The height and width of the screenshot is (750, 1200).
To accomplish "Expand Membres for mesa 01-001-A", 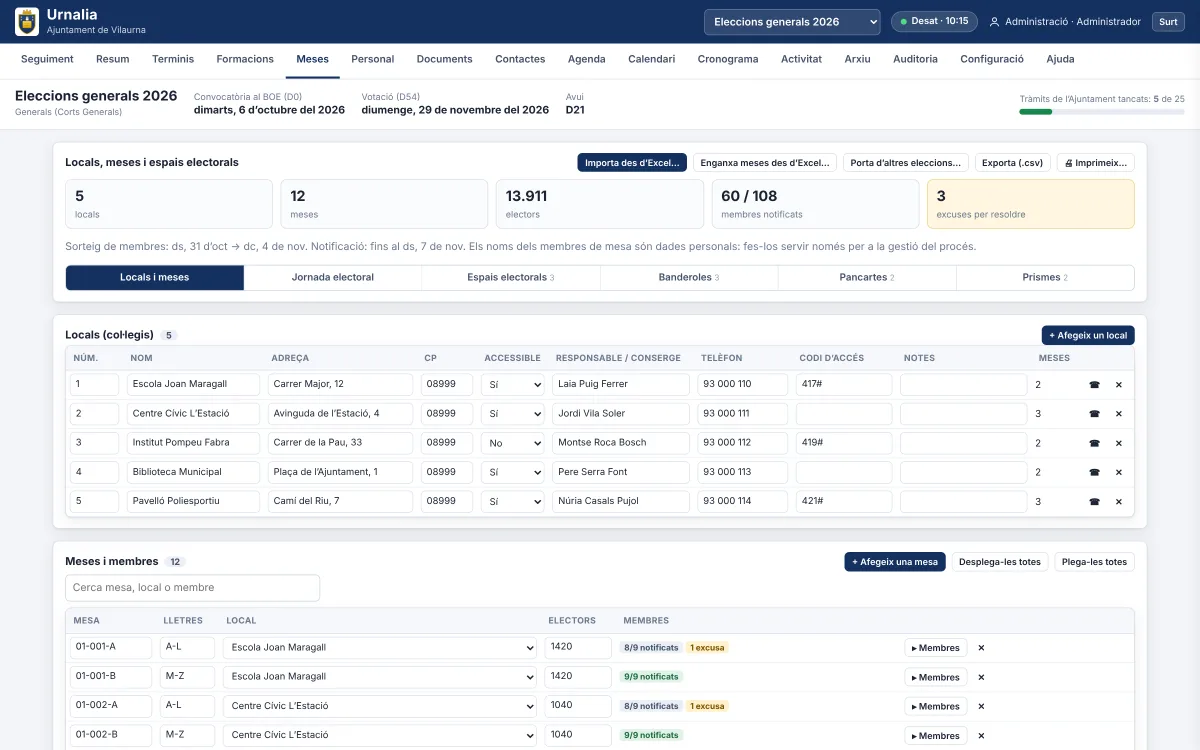I will tap(935, 648).
